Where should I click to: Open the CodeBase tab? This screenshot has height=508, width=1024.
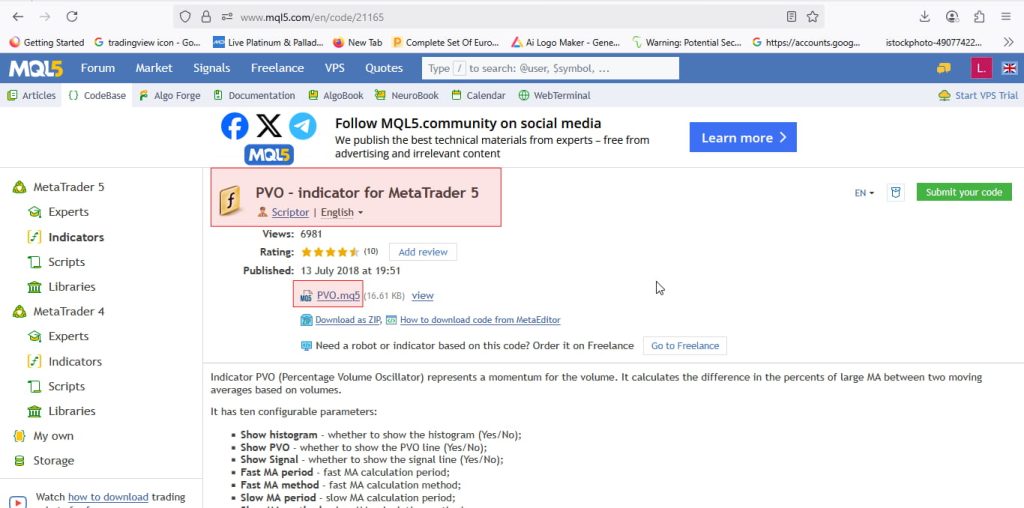point(97,95)
